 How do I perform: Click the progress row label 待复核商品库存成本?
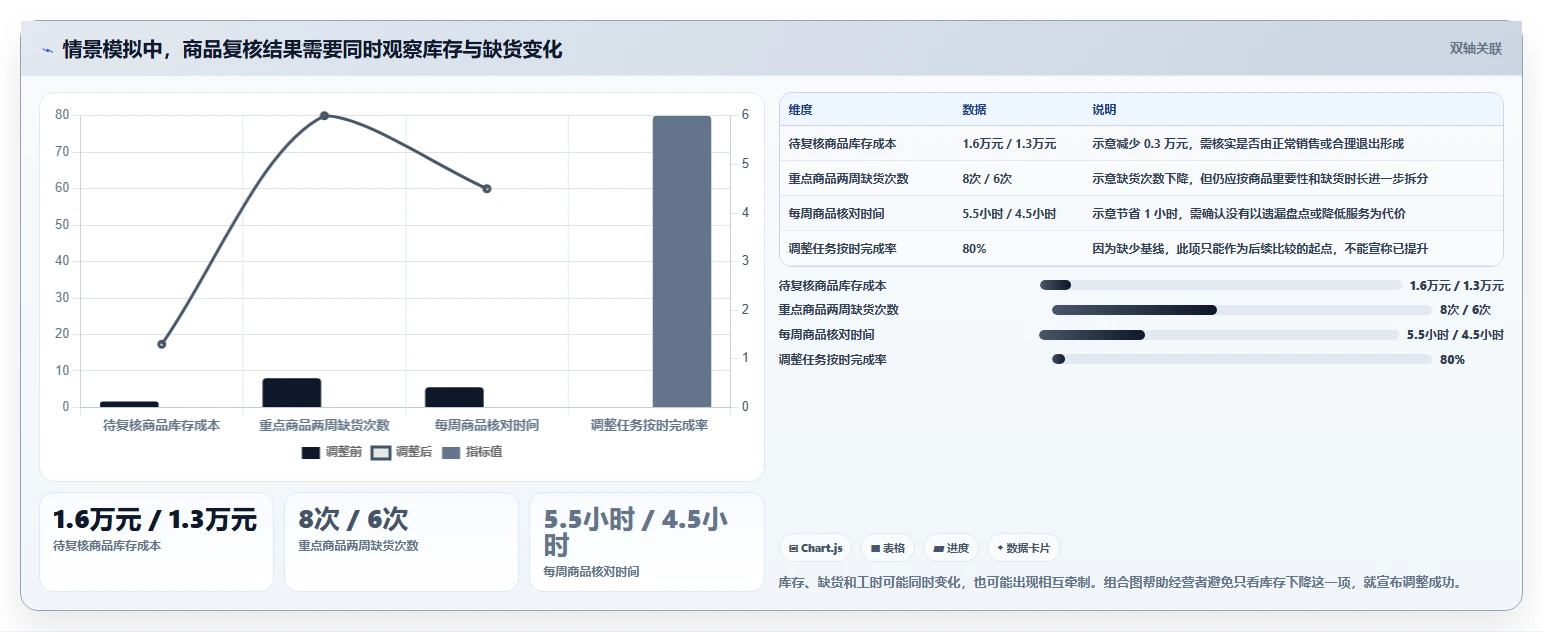(832, 286)
